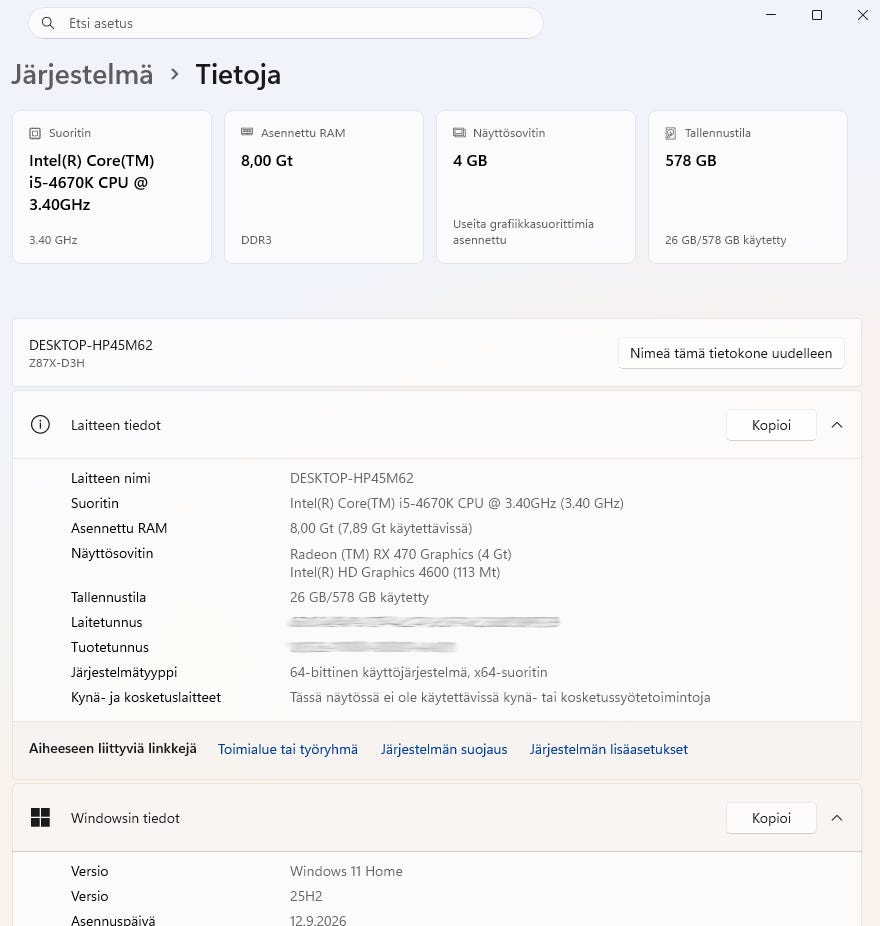Focus the Etsi asetus search field
The width and height of the screenshot is (880, 926).
pyautogui.click(x=286, y=23)
